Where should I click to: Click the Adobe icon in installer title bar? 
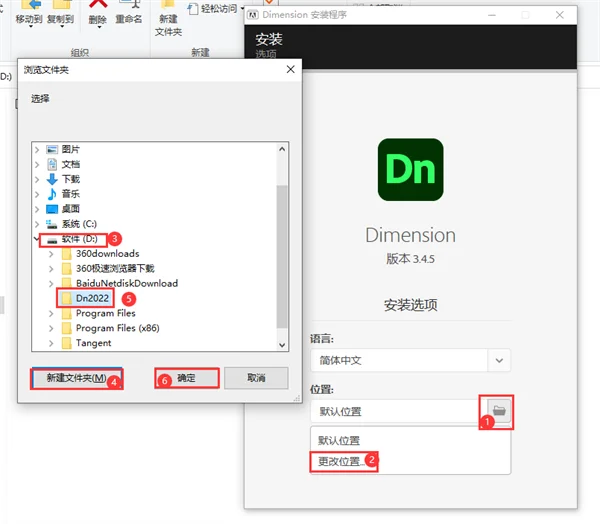click(x=253, y=15)
